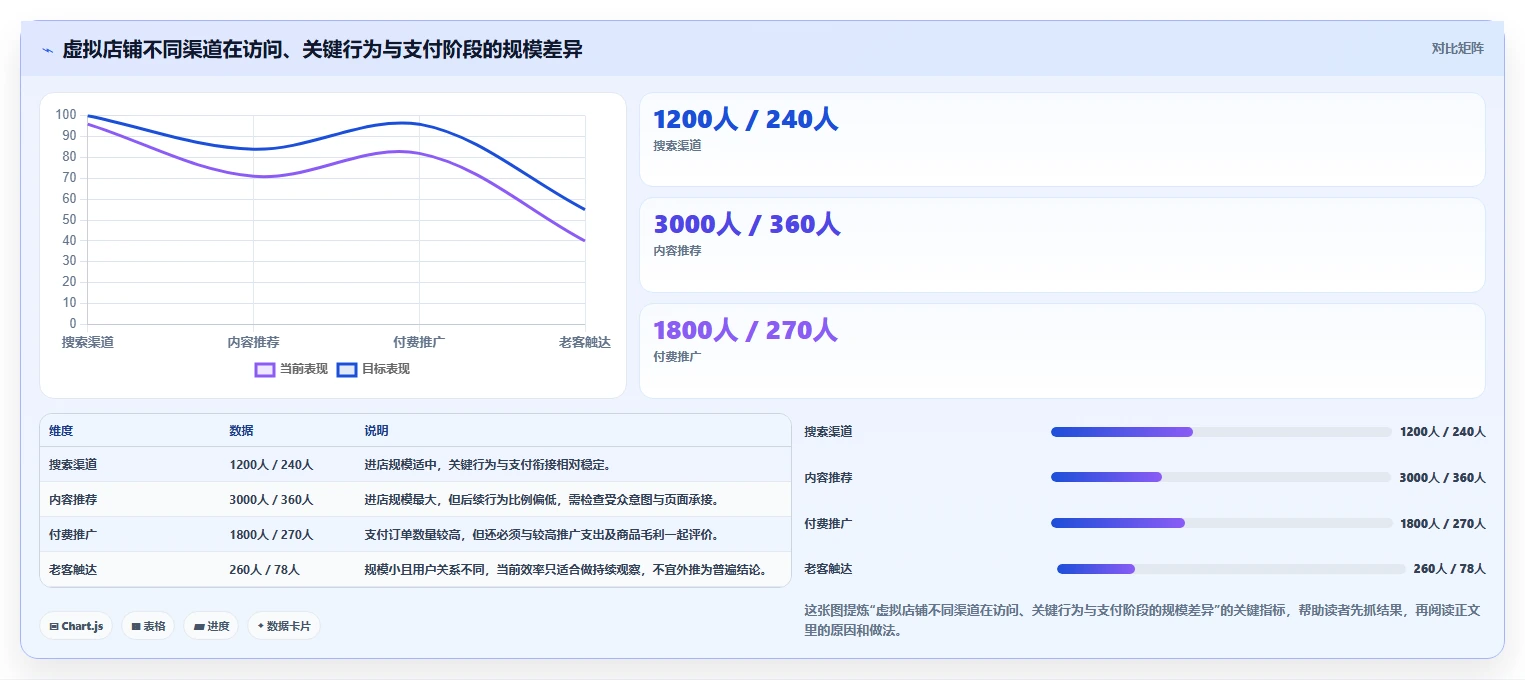The width and height of the screenshot is (1525, 680).
Task: Click the 付费推广 label in progress list
Action: tap(829, 524)
